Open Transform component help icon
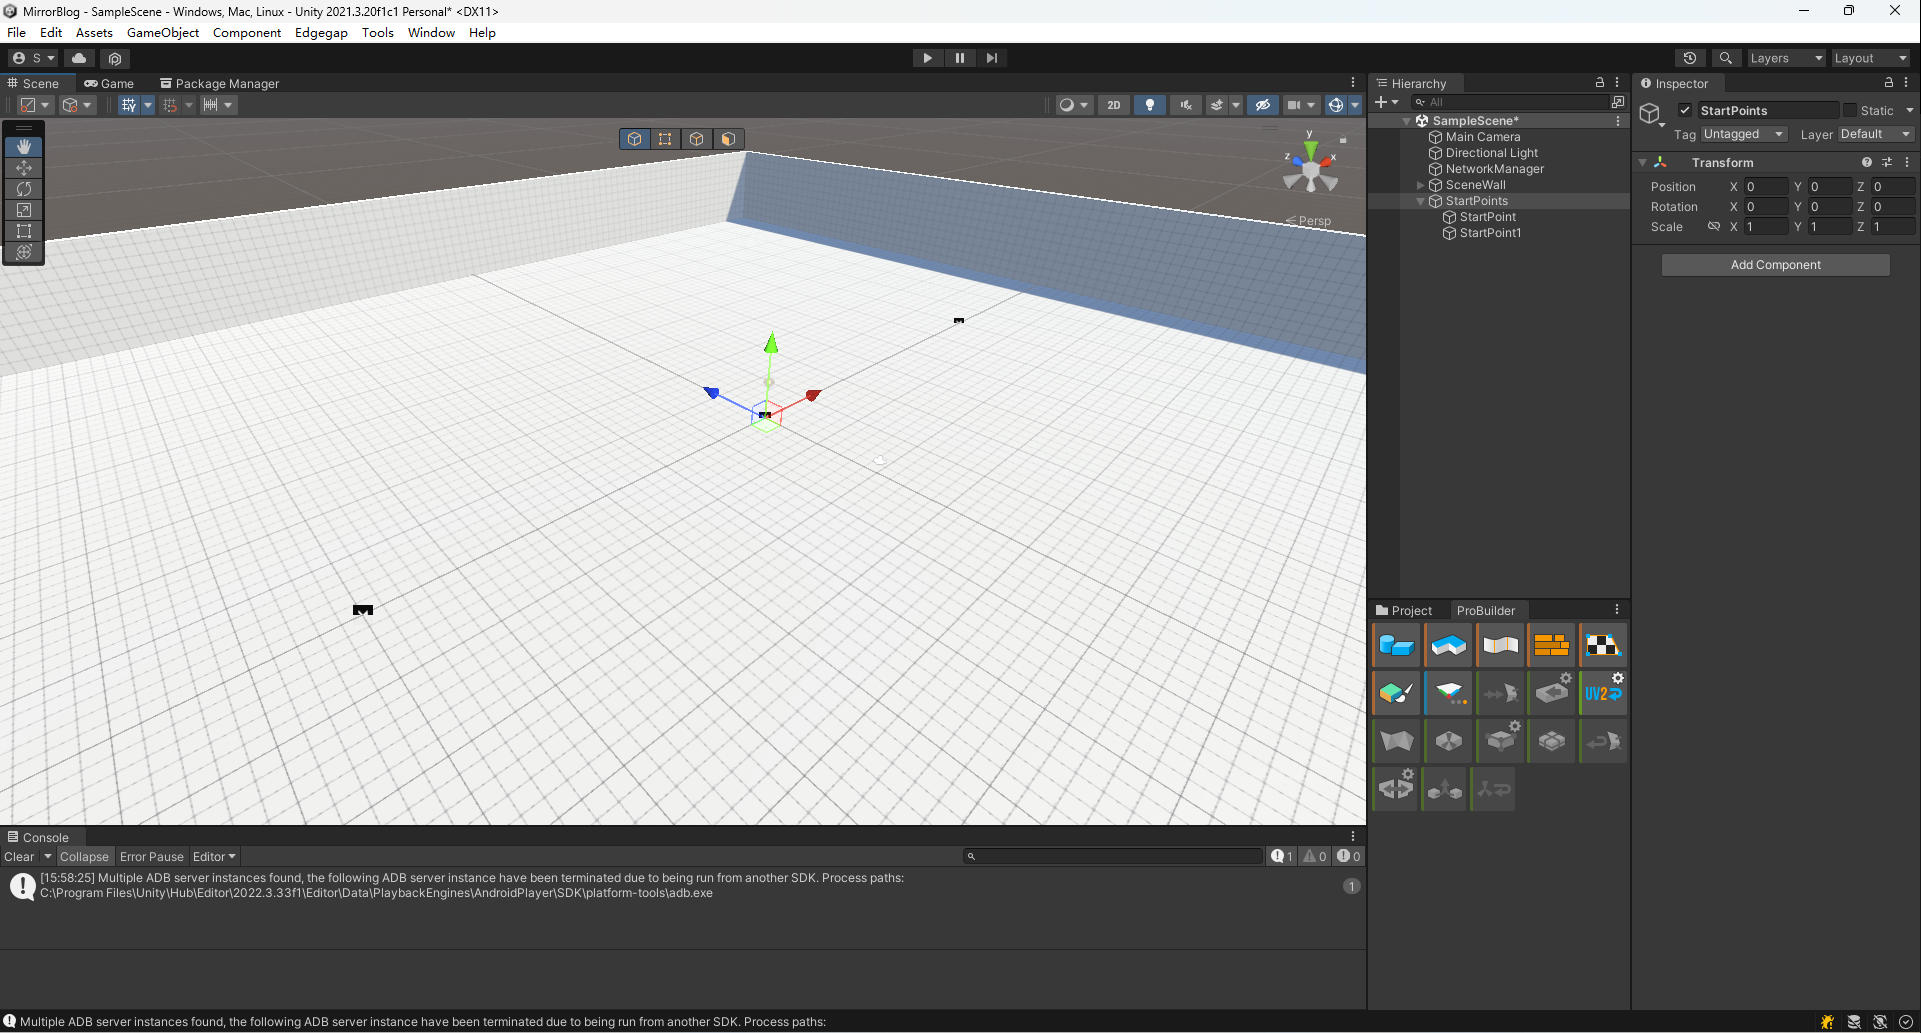This screenshot has width=1921, height=1033. (x=1867, y=162)
